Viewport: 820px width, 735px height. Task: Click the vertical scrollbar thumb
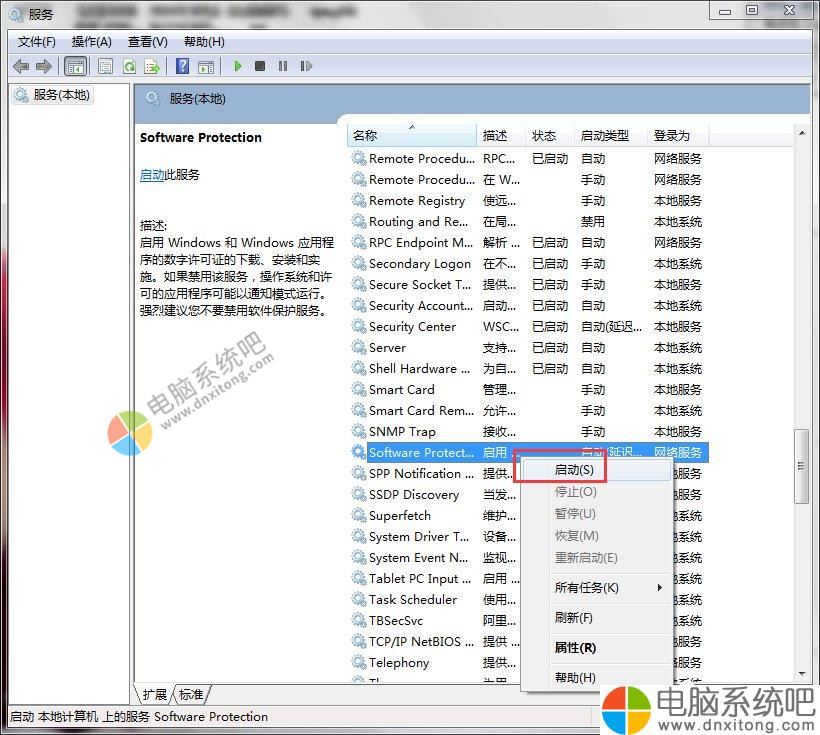coord(801,466)
